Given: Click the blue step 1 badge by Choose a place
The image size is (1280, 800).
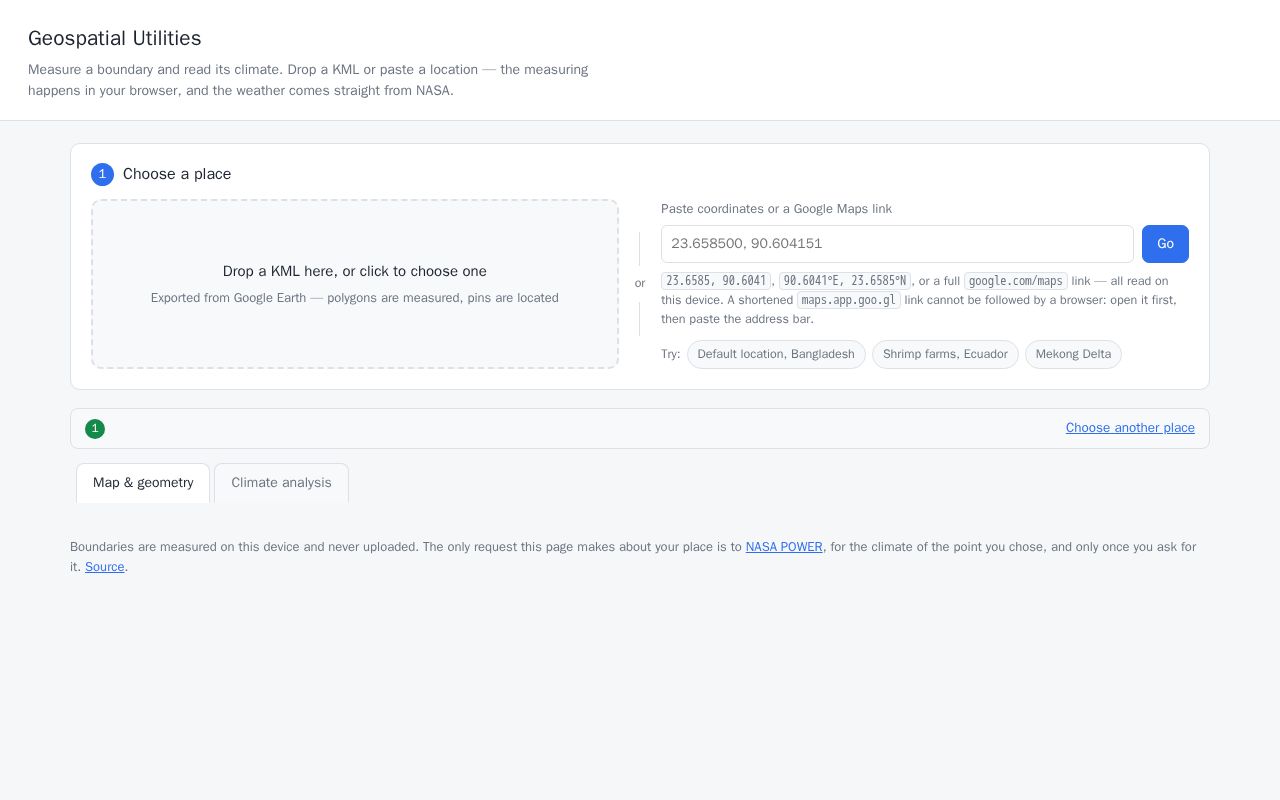Looking at the screenshot, I should (102, 174).
